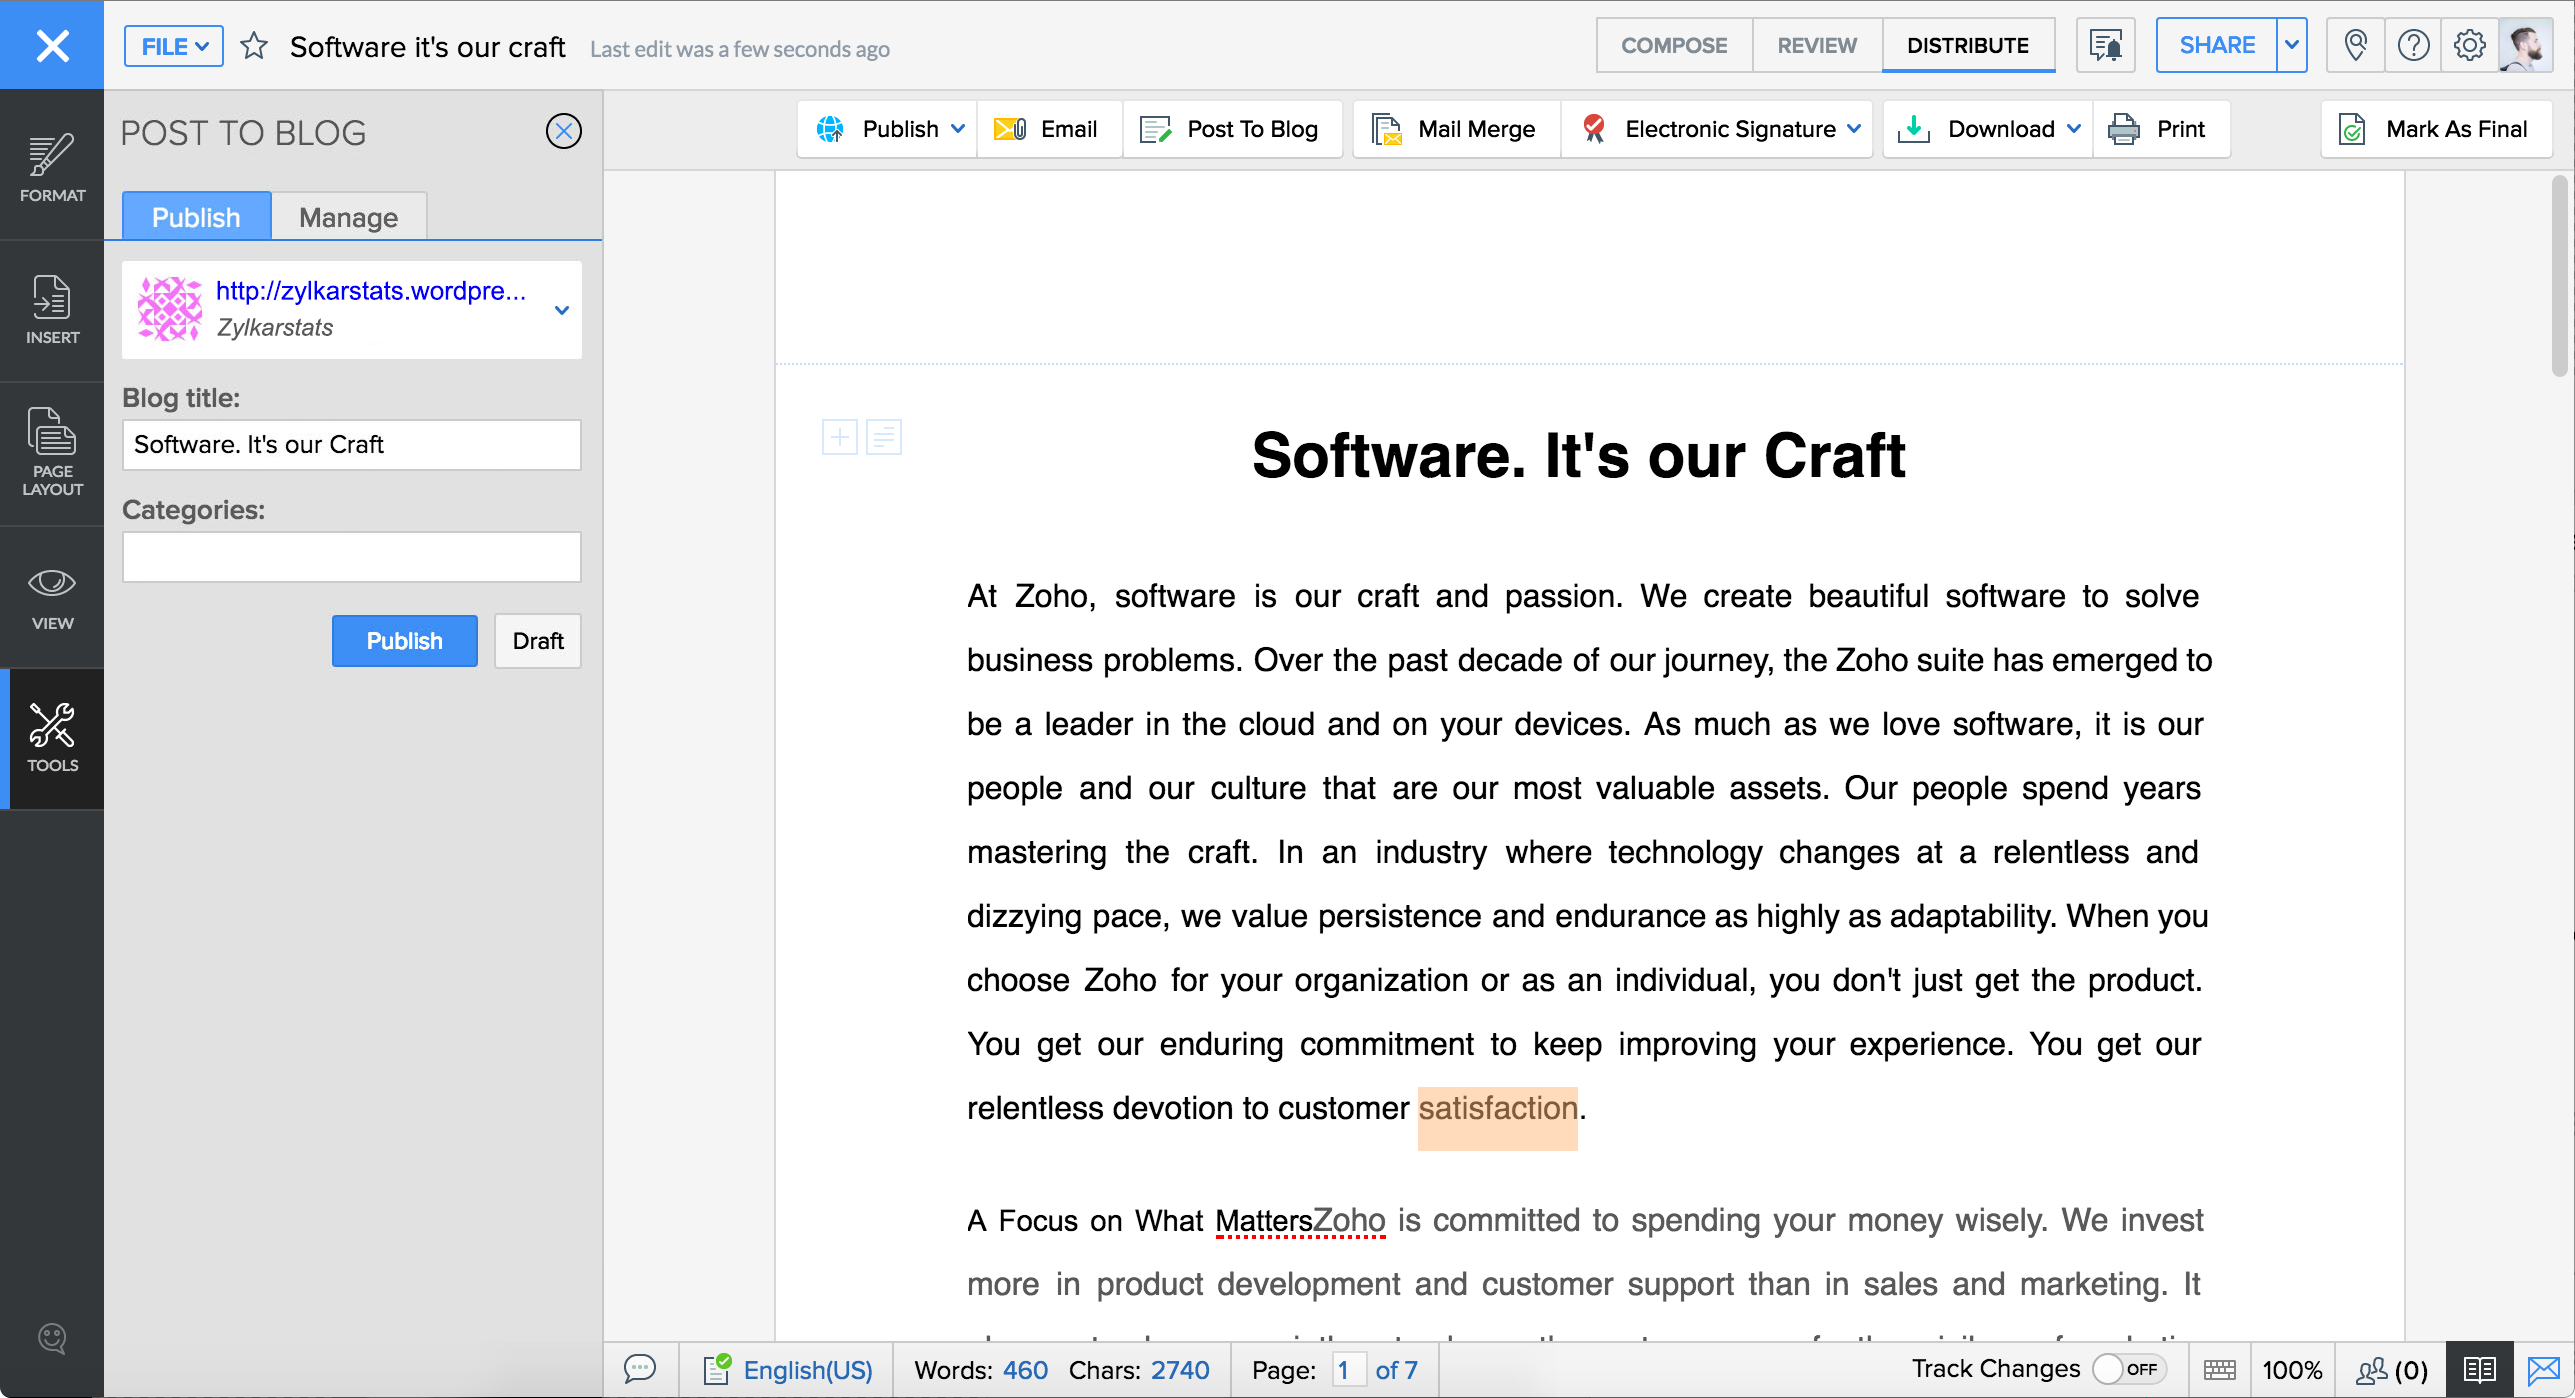
Task: Star this document as favorite
Action: click(254, 46)
